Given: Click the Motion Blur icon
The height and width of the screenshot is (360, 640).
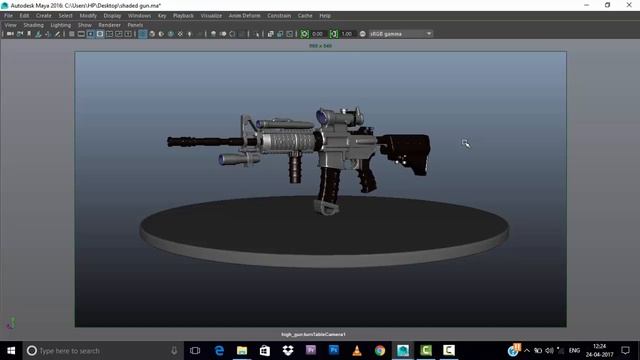Looking at the screenshot, I should [x=223, y=34].
